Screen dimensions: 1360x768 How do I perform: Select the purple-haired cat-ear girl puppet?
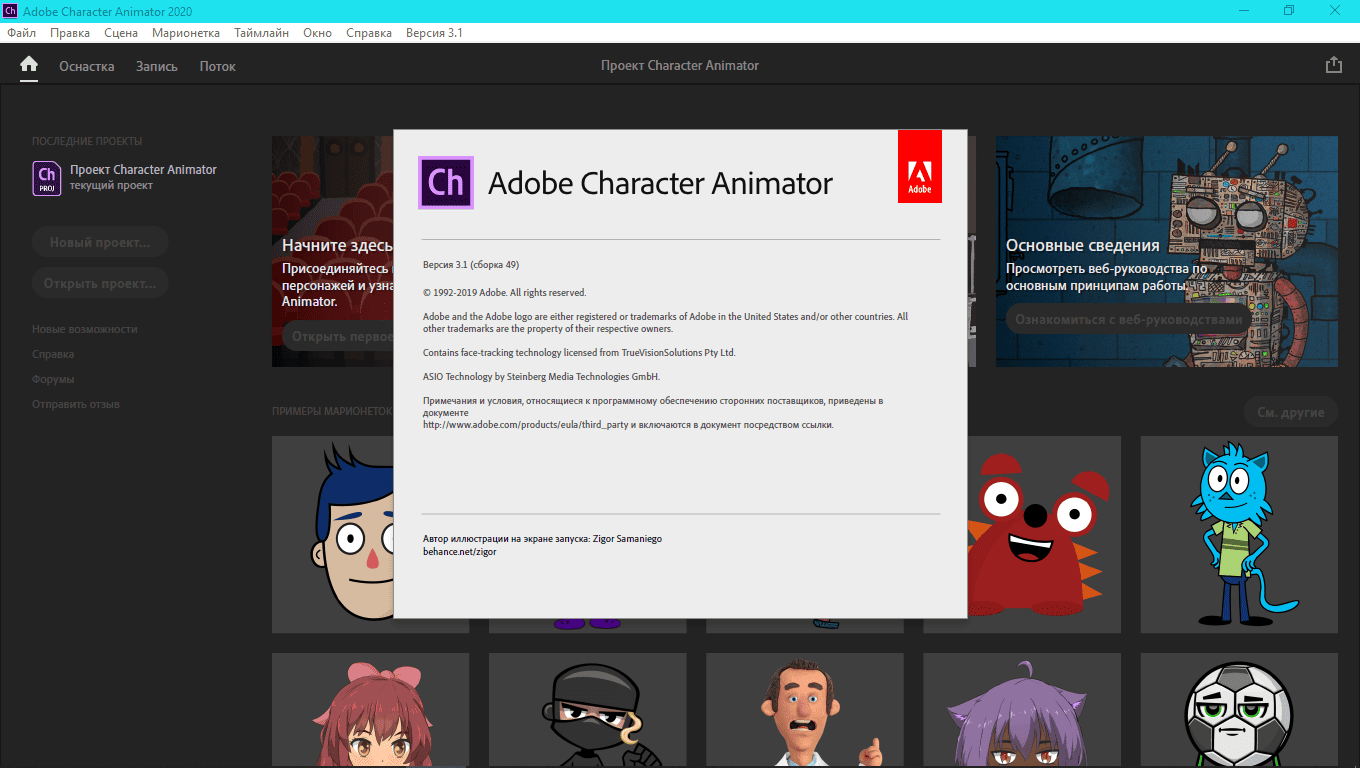click(1021, 710)
